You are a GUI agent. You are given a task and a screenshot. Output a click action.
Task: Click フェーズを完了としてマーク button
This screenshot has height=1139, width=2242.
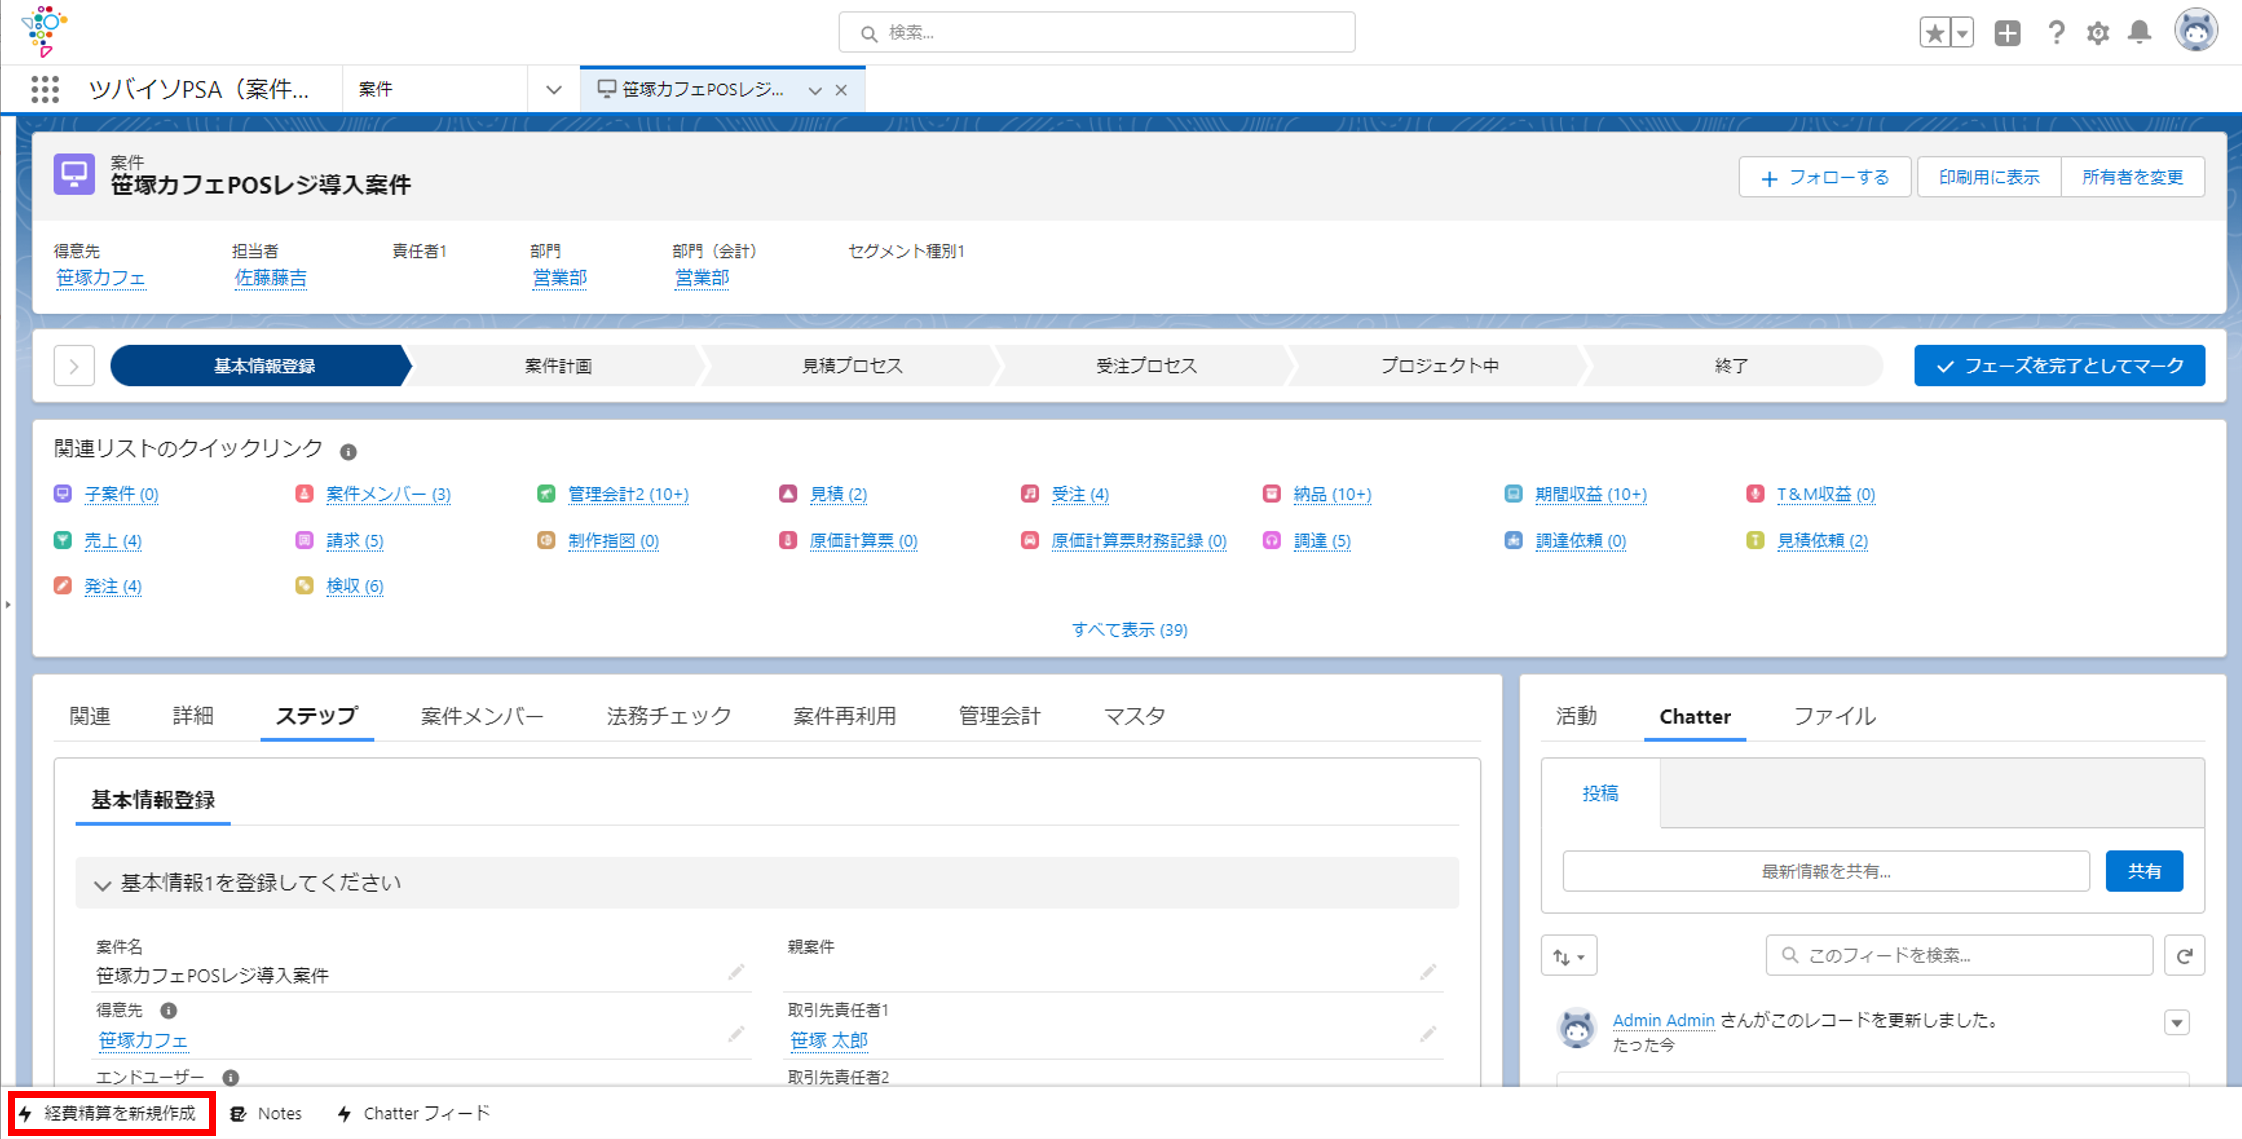[2059, 366]
